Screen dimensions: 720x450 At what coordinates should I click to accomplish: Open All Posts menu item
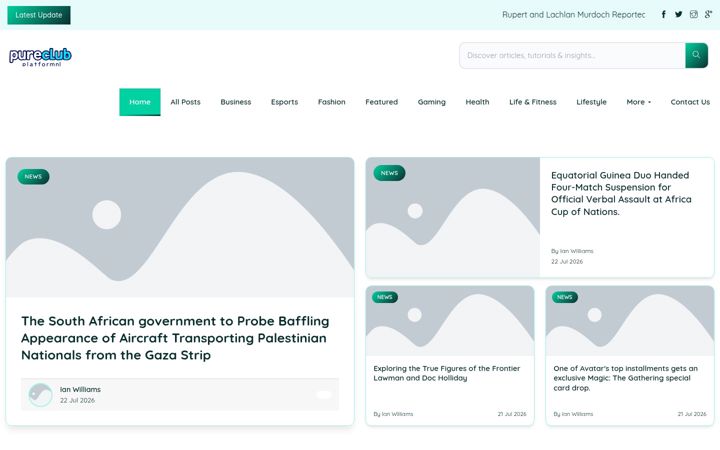(186, 102)
